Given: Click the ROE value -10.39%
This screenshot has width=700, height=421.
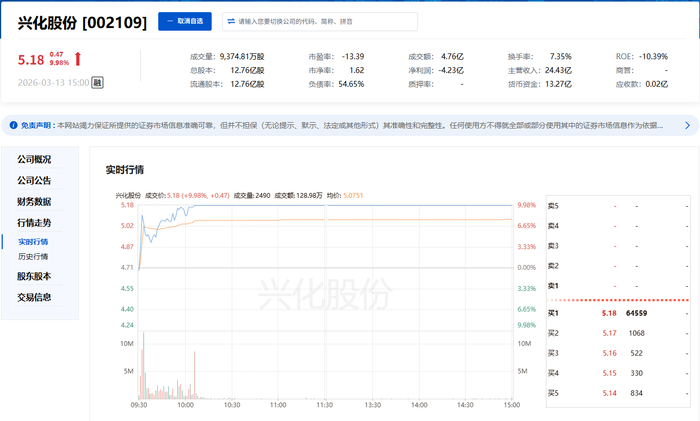Looking at the screenshot, I should 654,57.
